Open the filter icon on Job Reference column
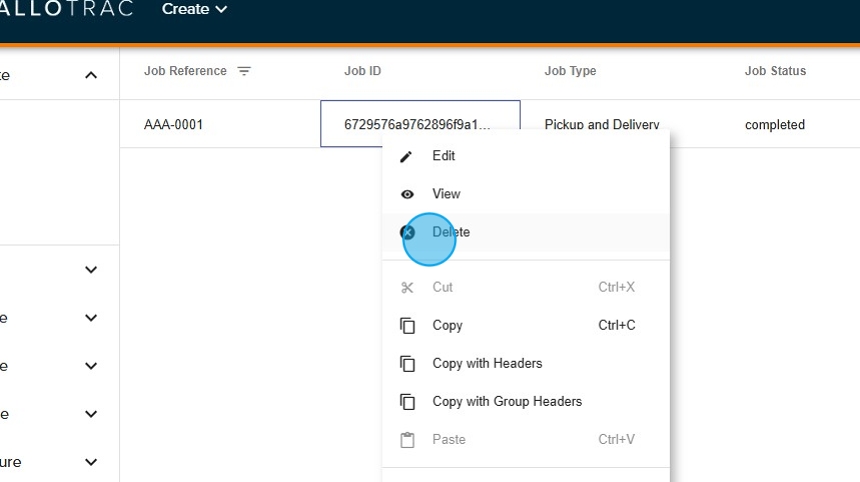 click(x=244, y=71)
